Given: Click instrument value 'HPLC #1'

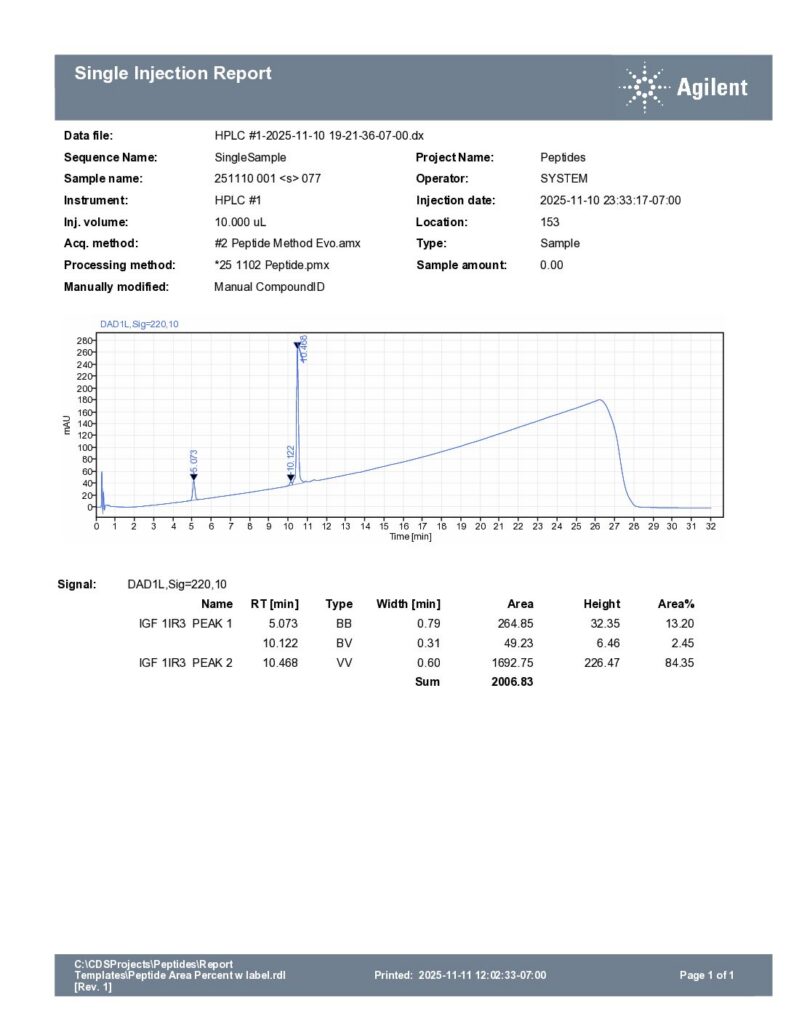Looking at the screenshot, I should pyautogui.click(x=237, y=200).
